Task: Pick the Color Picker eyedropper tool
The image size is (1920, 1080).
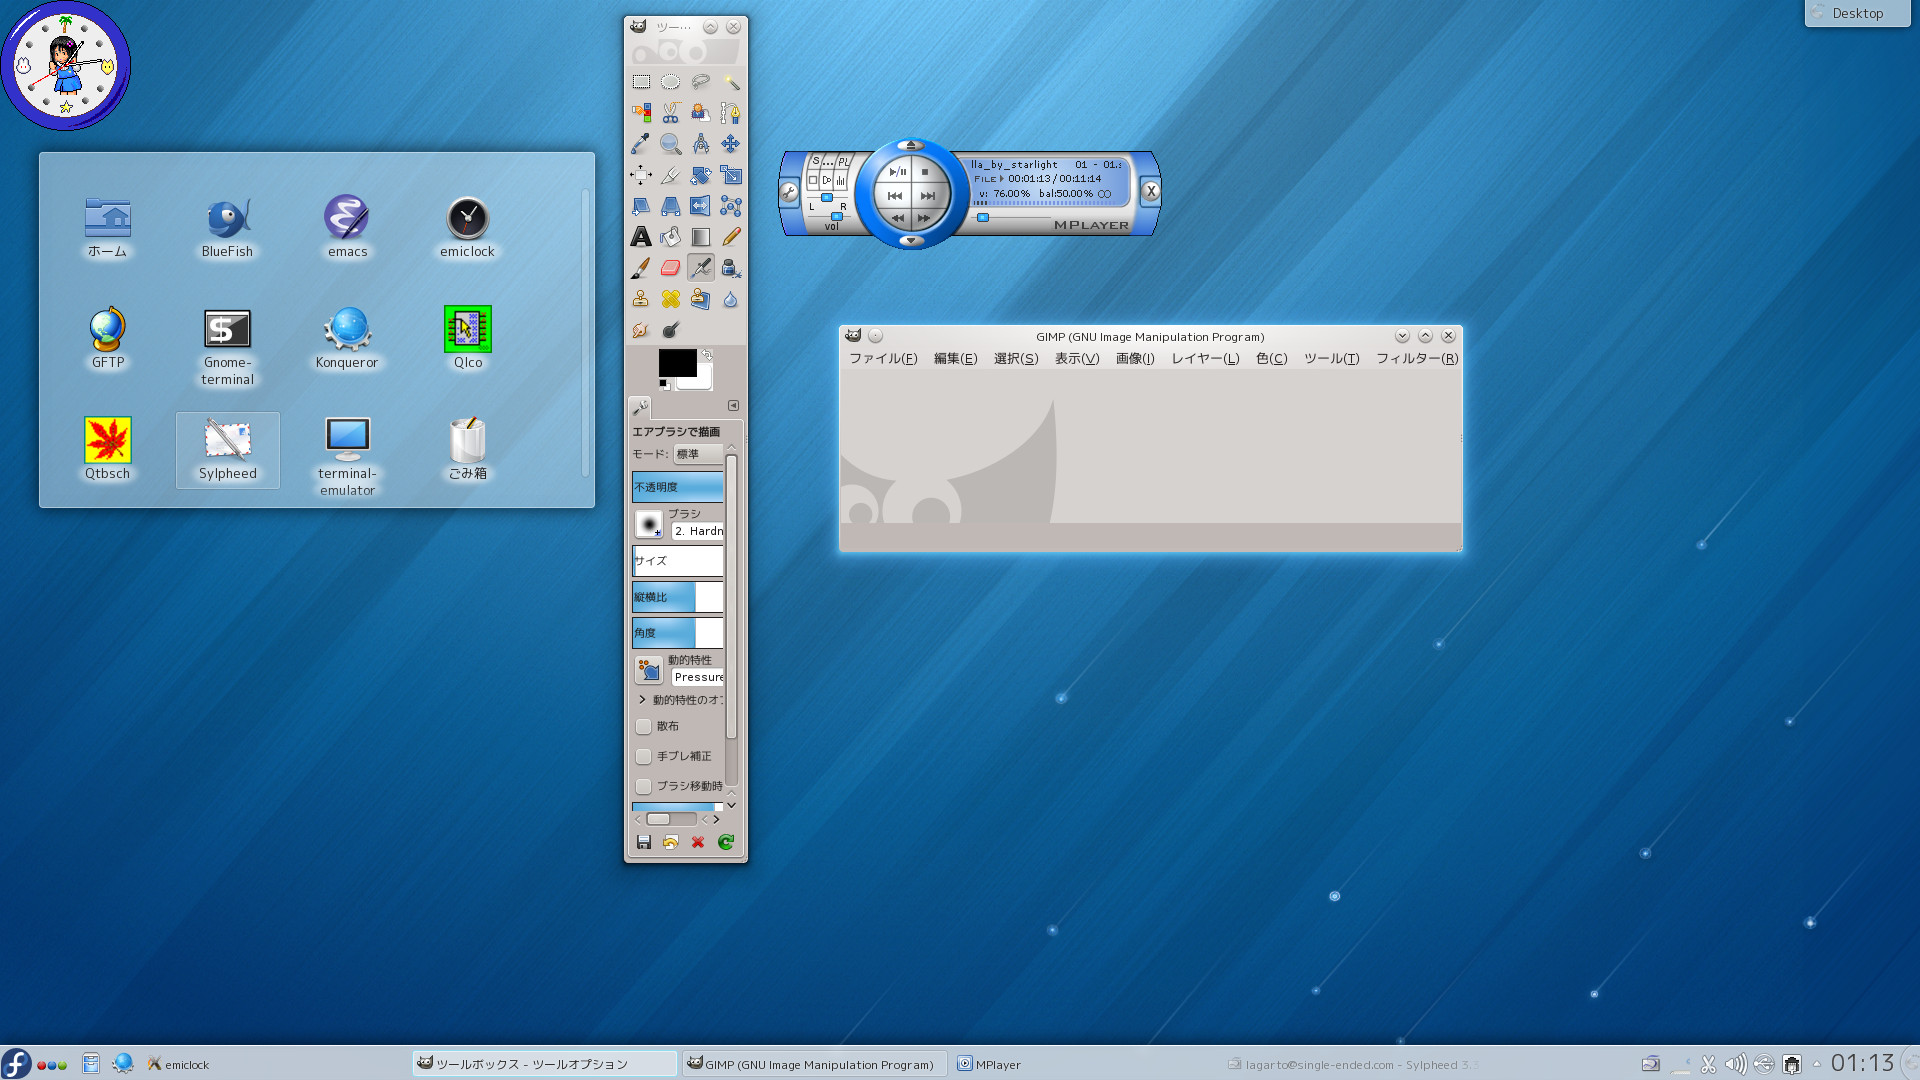Action: (640, 143)
